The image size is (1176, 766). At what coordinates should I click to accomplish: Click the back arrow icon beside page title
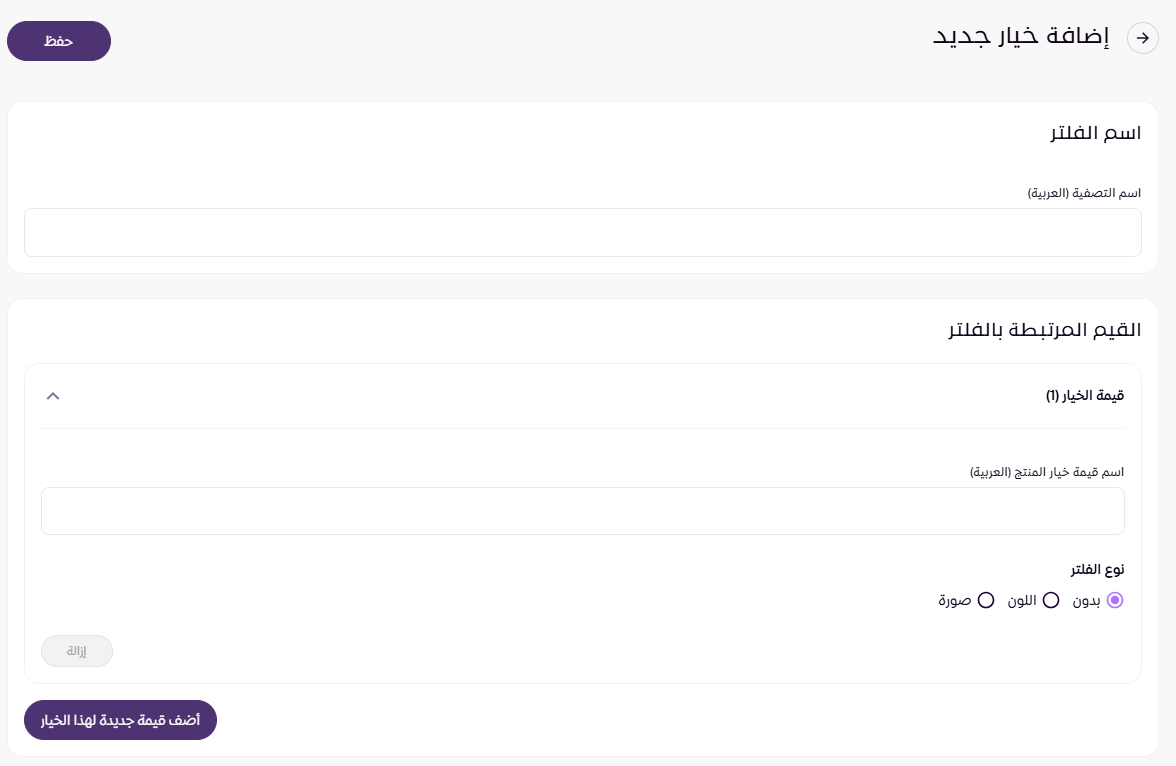pos(1143,38)
